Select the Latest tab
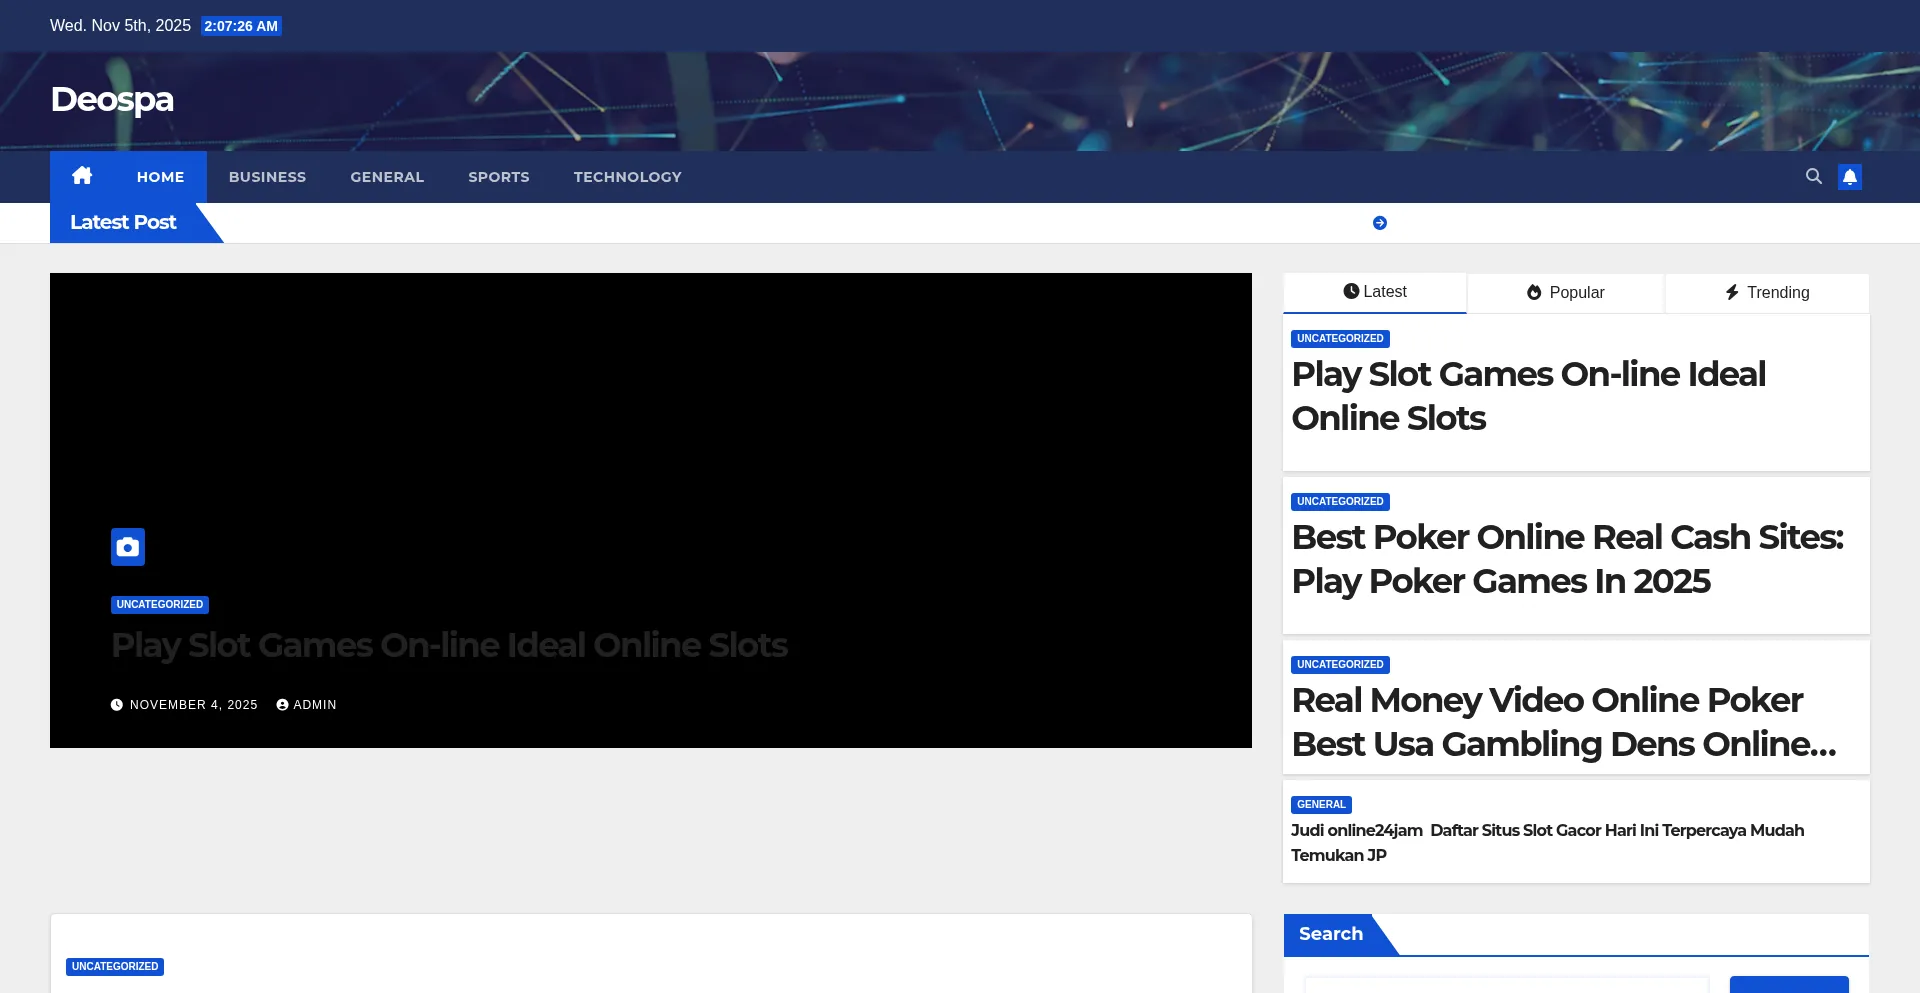 click(1374, 292)
